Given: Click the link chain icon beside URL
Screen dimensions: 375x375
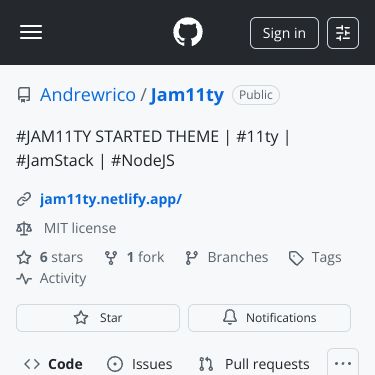Looking at the screenshot, I should pyautogui.click(x=24, y=199).
